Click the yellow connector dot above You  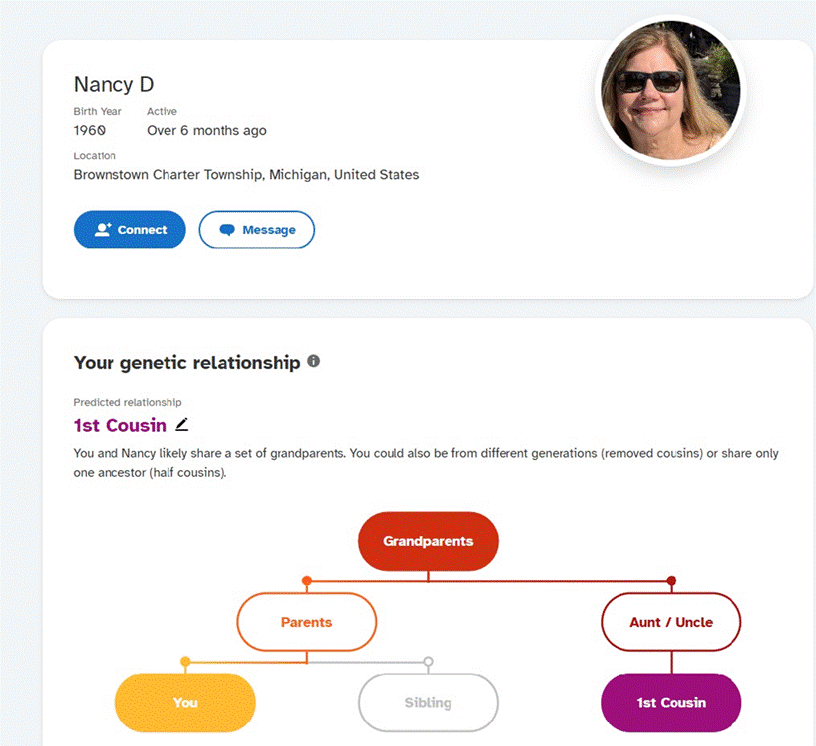[x=185, y=662]
